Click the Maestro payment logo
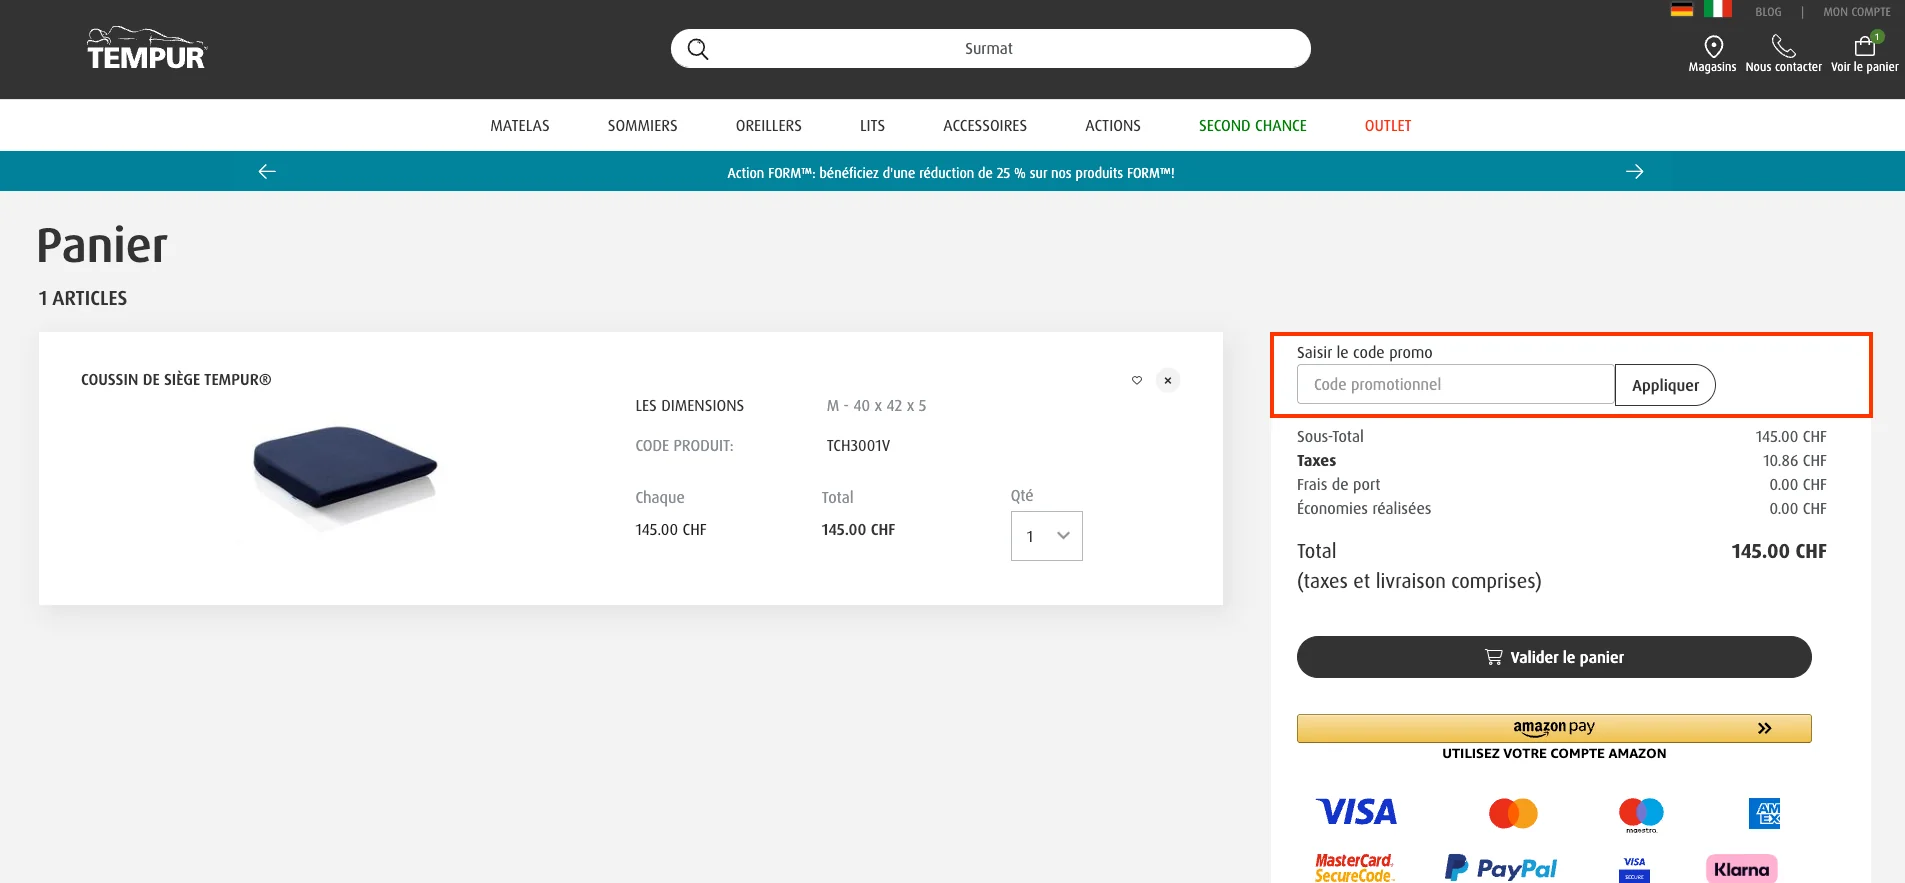Image resolution: width=1905 pixels, height=883 pixels. point(1641,815)
